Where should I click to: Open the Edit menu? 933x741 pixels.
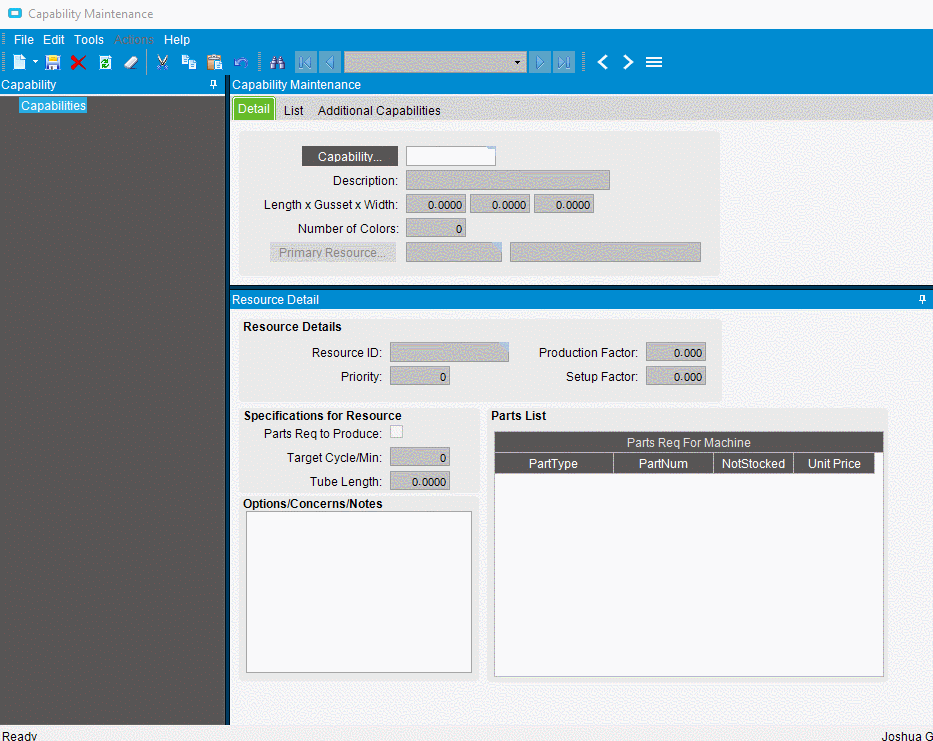point(54,40)
